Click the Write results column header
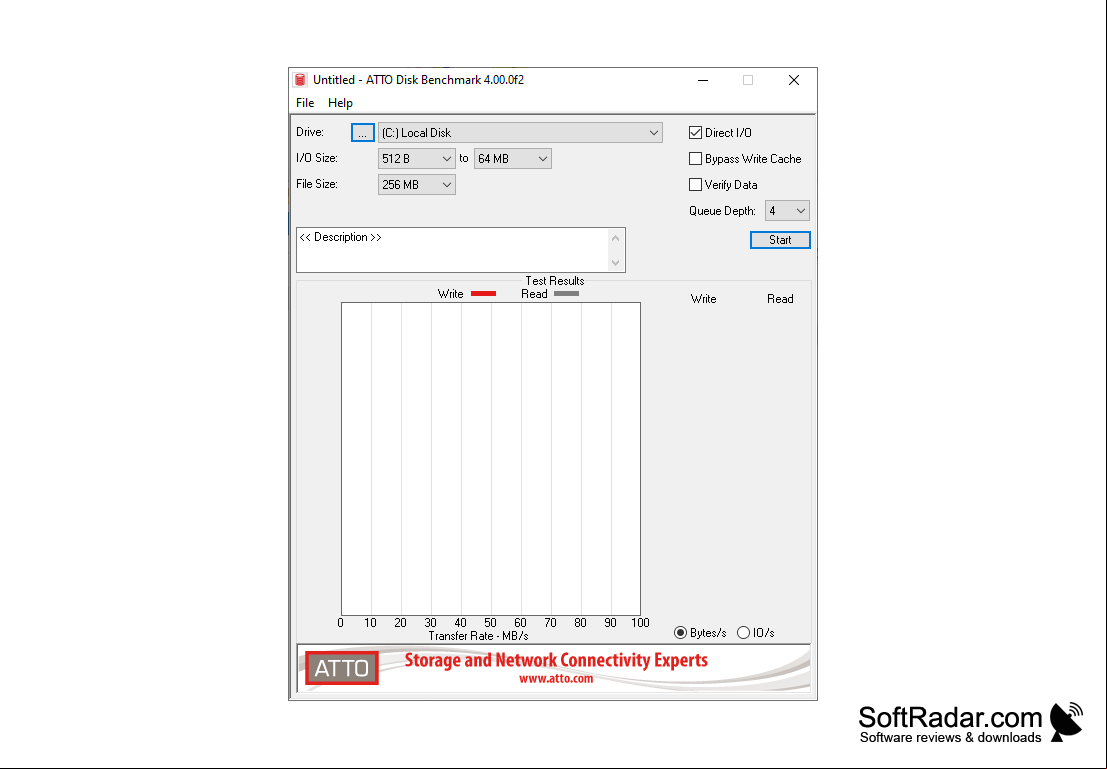This screenshot has width=1107, height=769. pos(703,299)
